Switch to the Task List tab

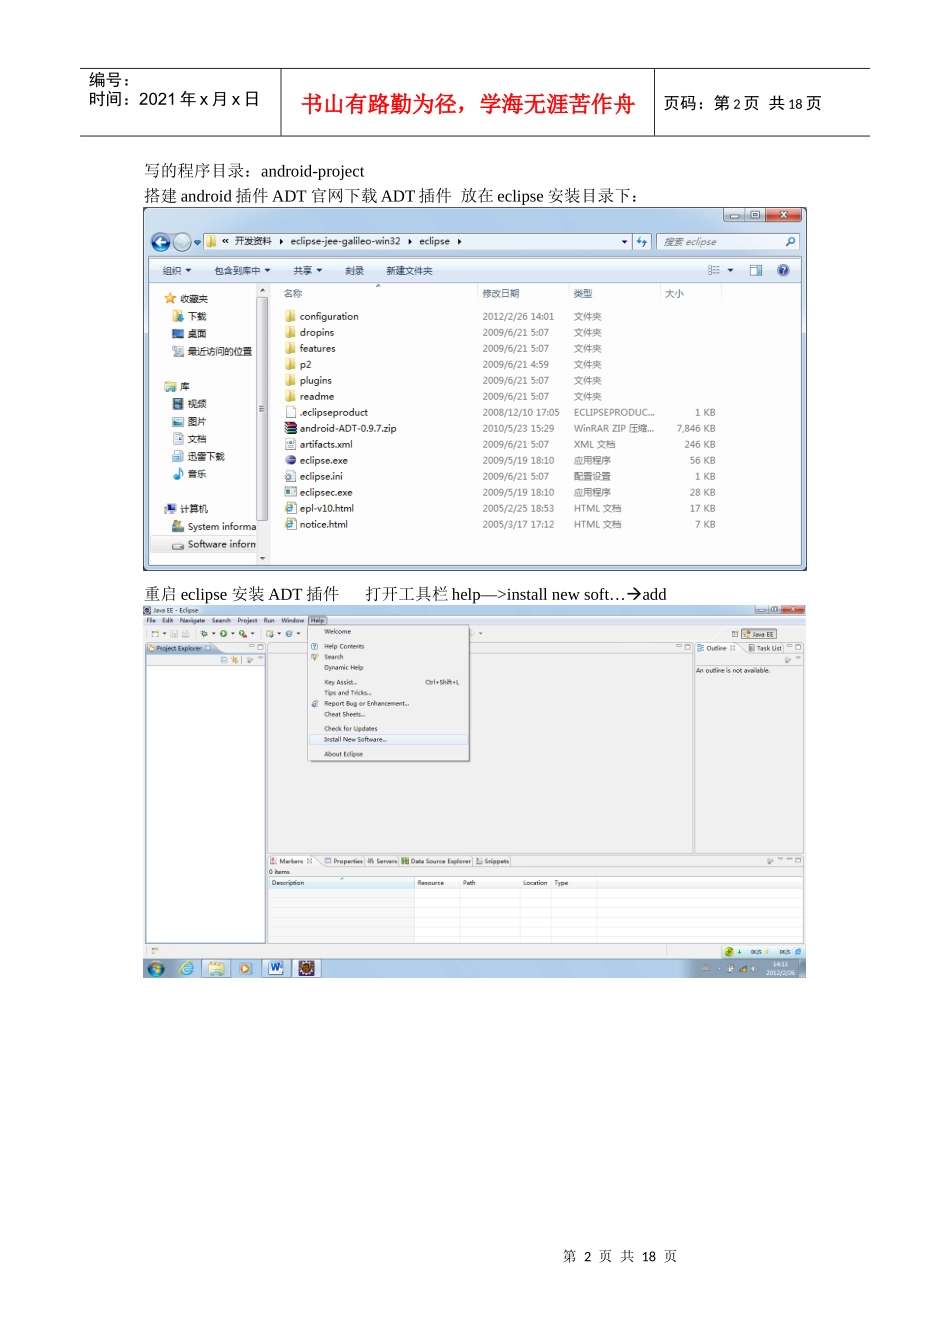[765, 648]
